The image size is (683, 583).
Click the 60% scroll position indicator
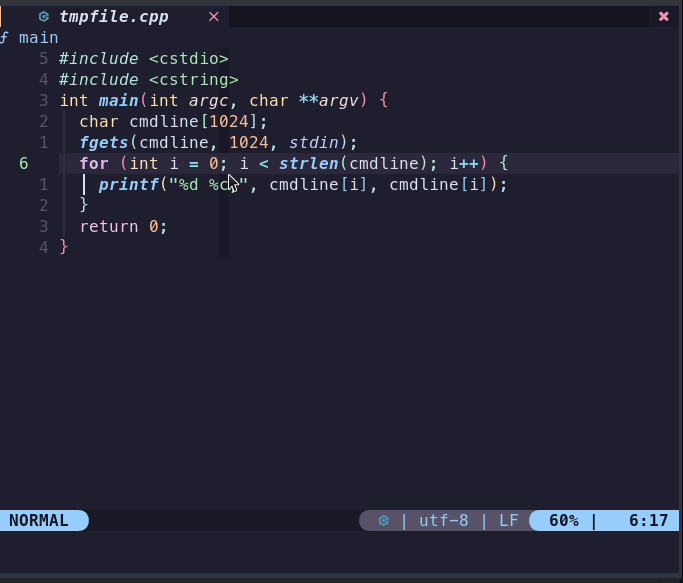point(564,521)
